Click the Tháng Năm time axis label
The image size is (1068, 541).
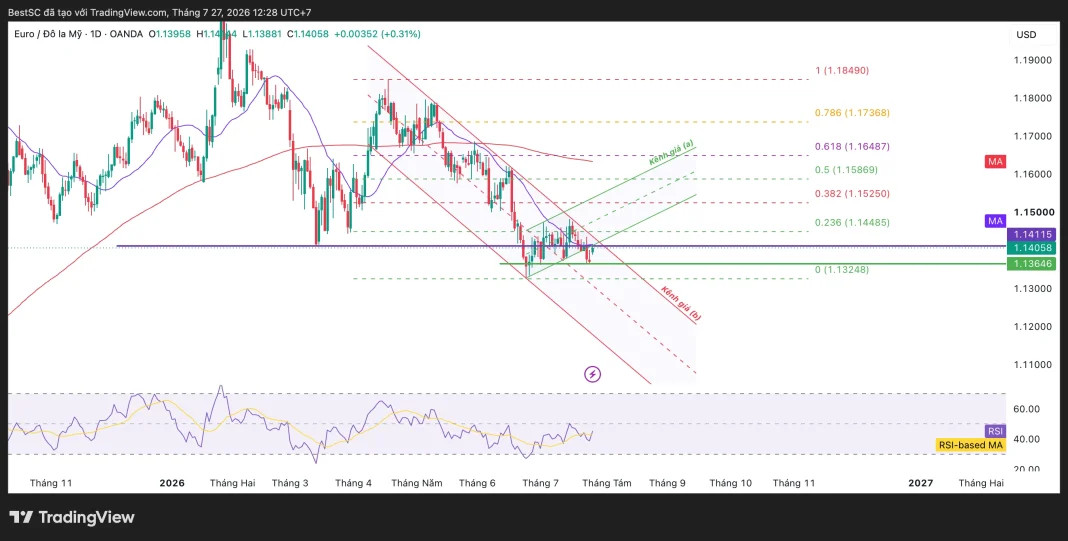417,483
